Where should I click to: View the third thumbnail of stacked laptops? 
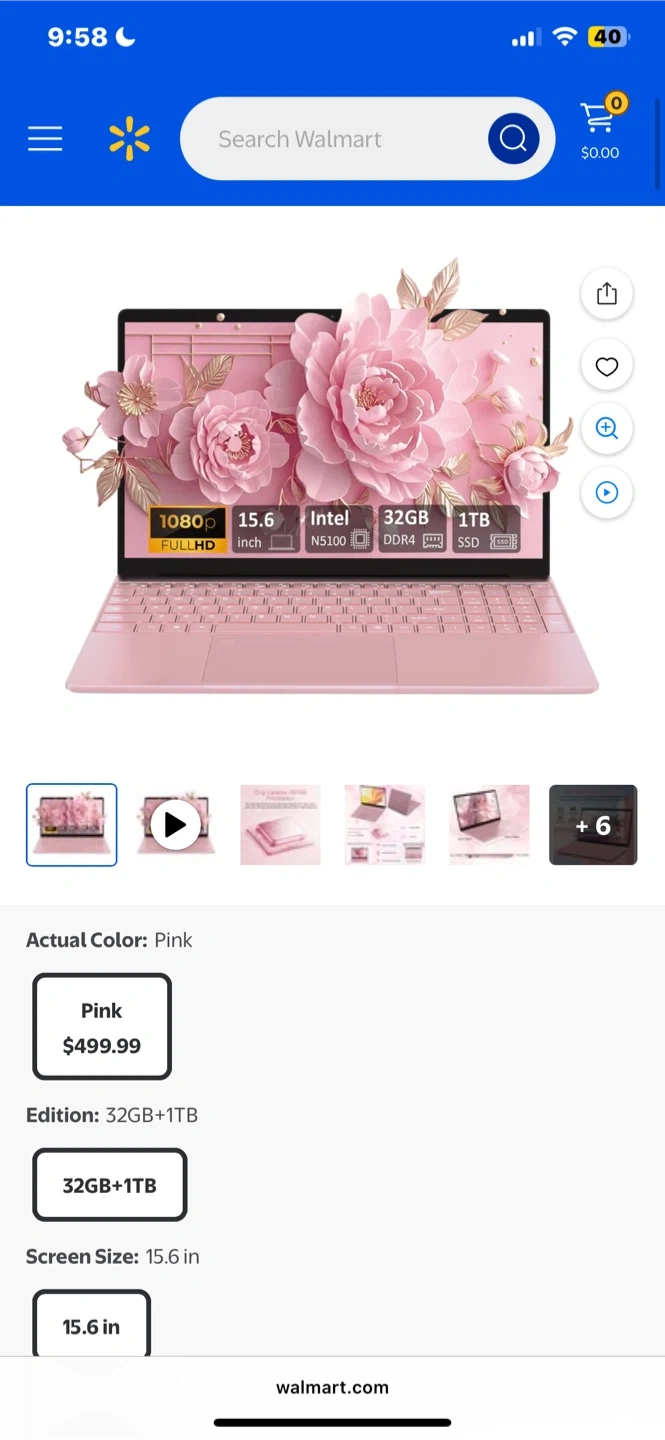click(x=281, y=825)
